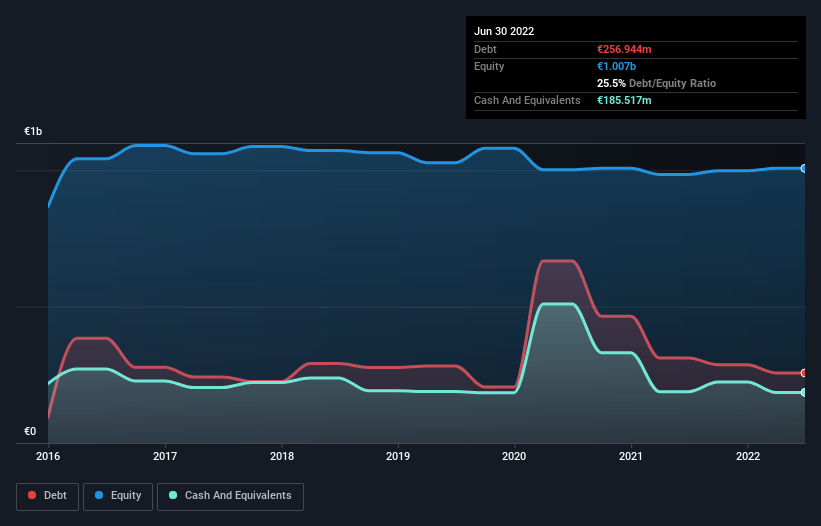Click the 2022 axis label
This screenshot has height=526, width=821.
click(748, 456)
